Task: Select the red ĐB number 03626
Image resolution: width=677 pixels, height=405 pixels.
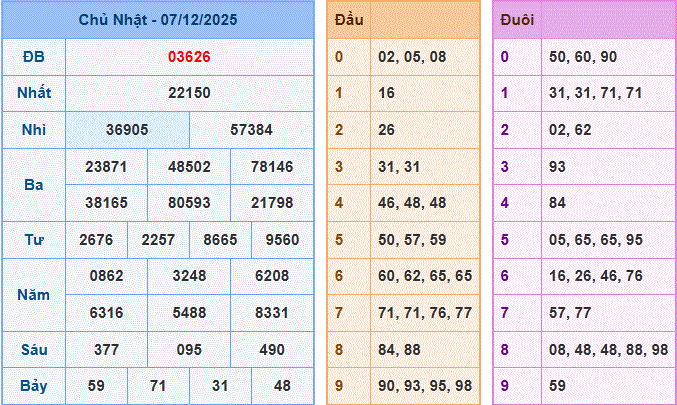Action: (x=189, y=57)
